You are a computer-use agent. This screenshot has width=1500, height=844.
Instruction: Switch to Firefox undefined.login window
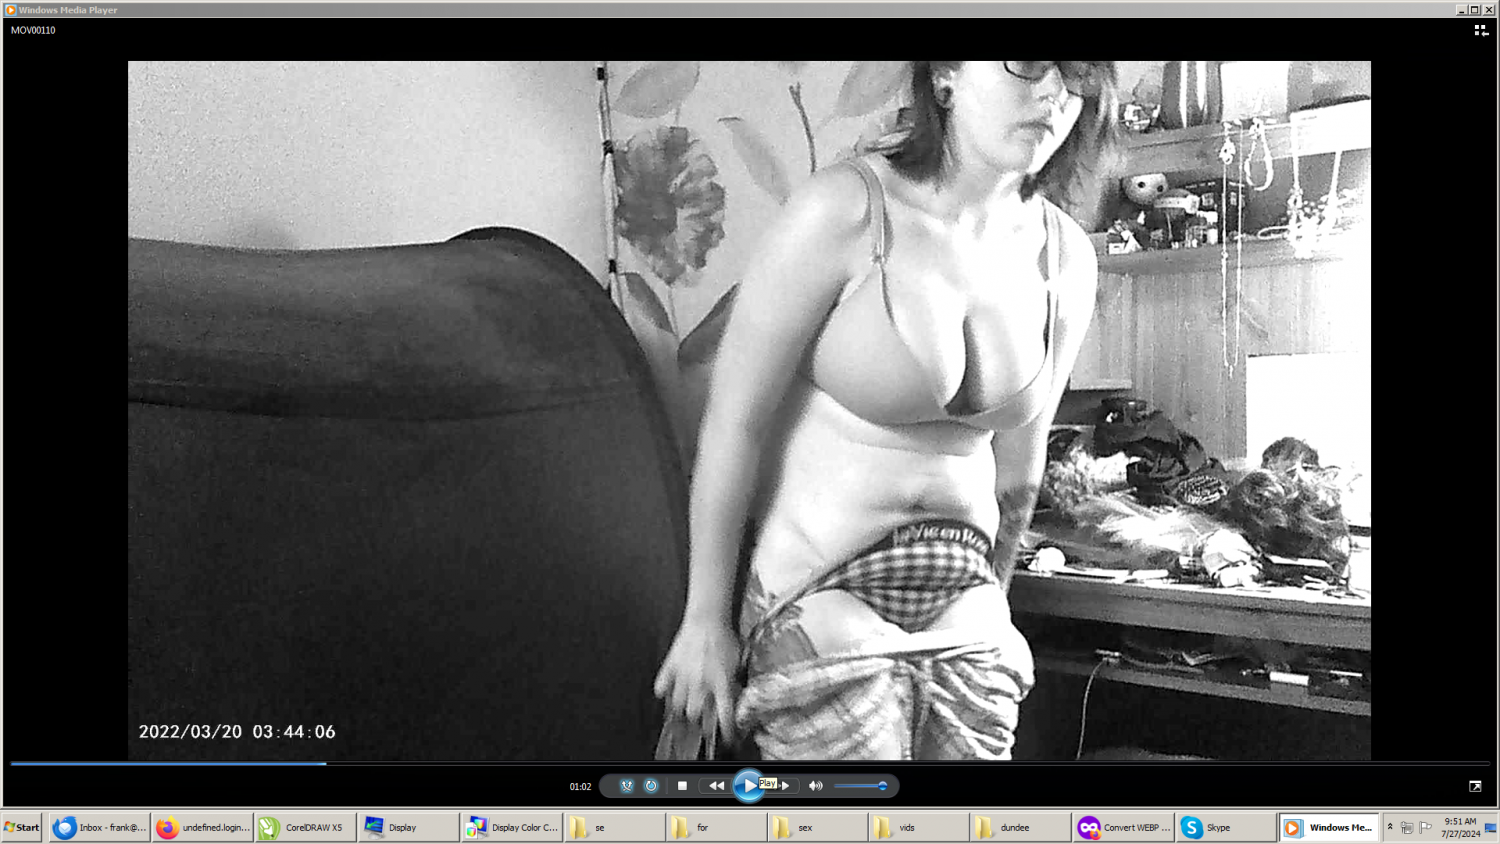tap(203, 827)
